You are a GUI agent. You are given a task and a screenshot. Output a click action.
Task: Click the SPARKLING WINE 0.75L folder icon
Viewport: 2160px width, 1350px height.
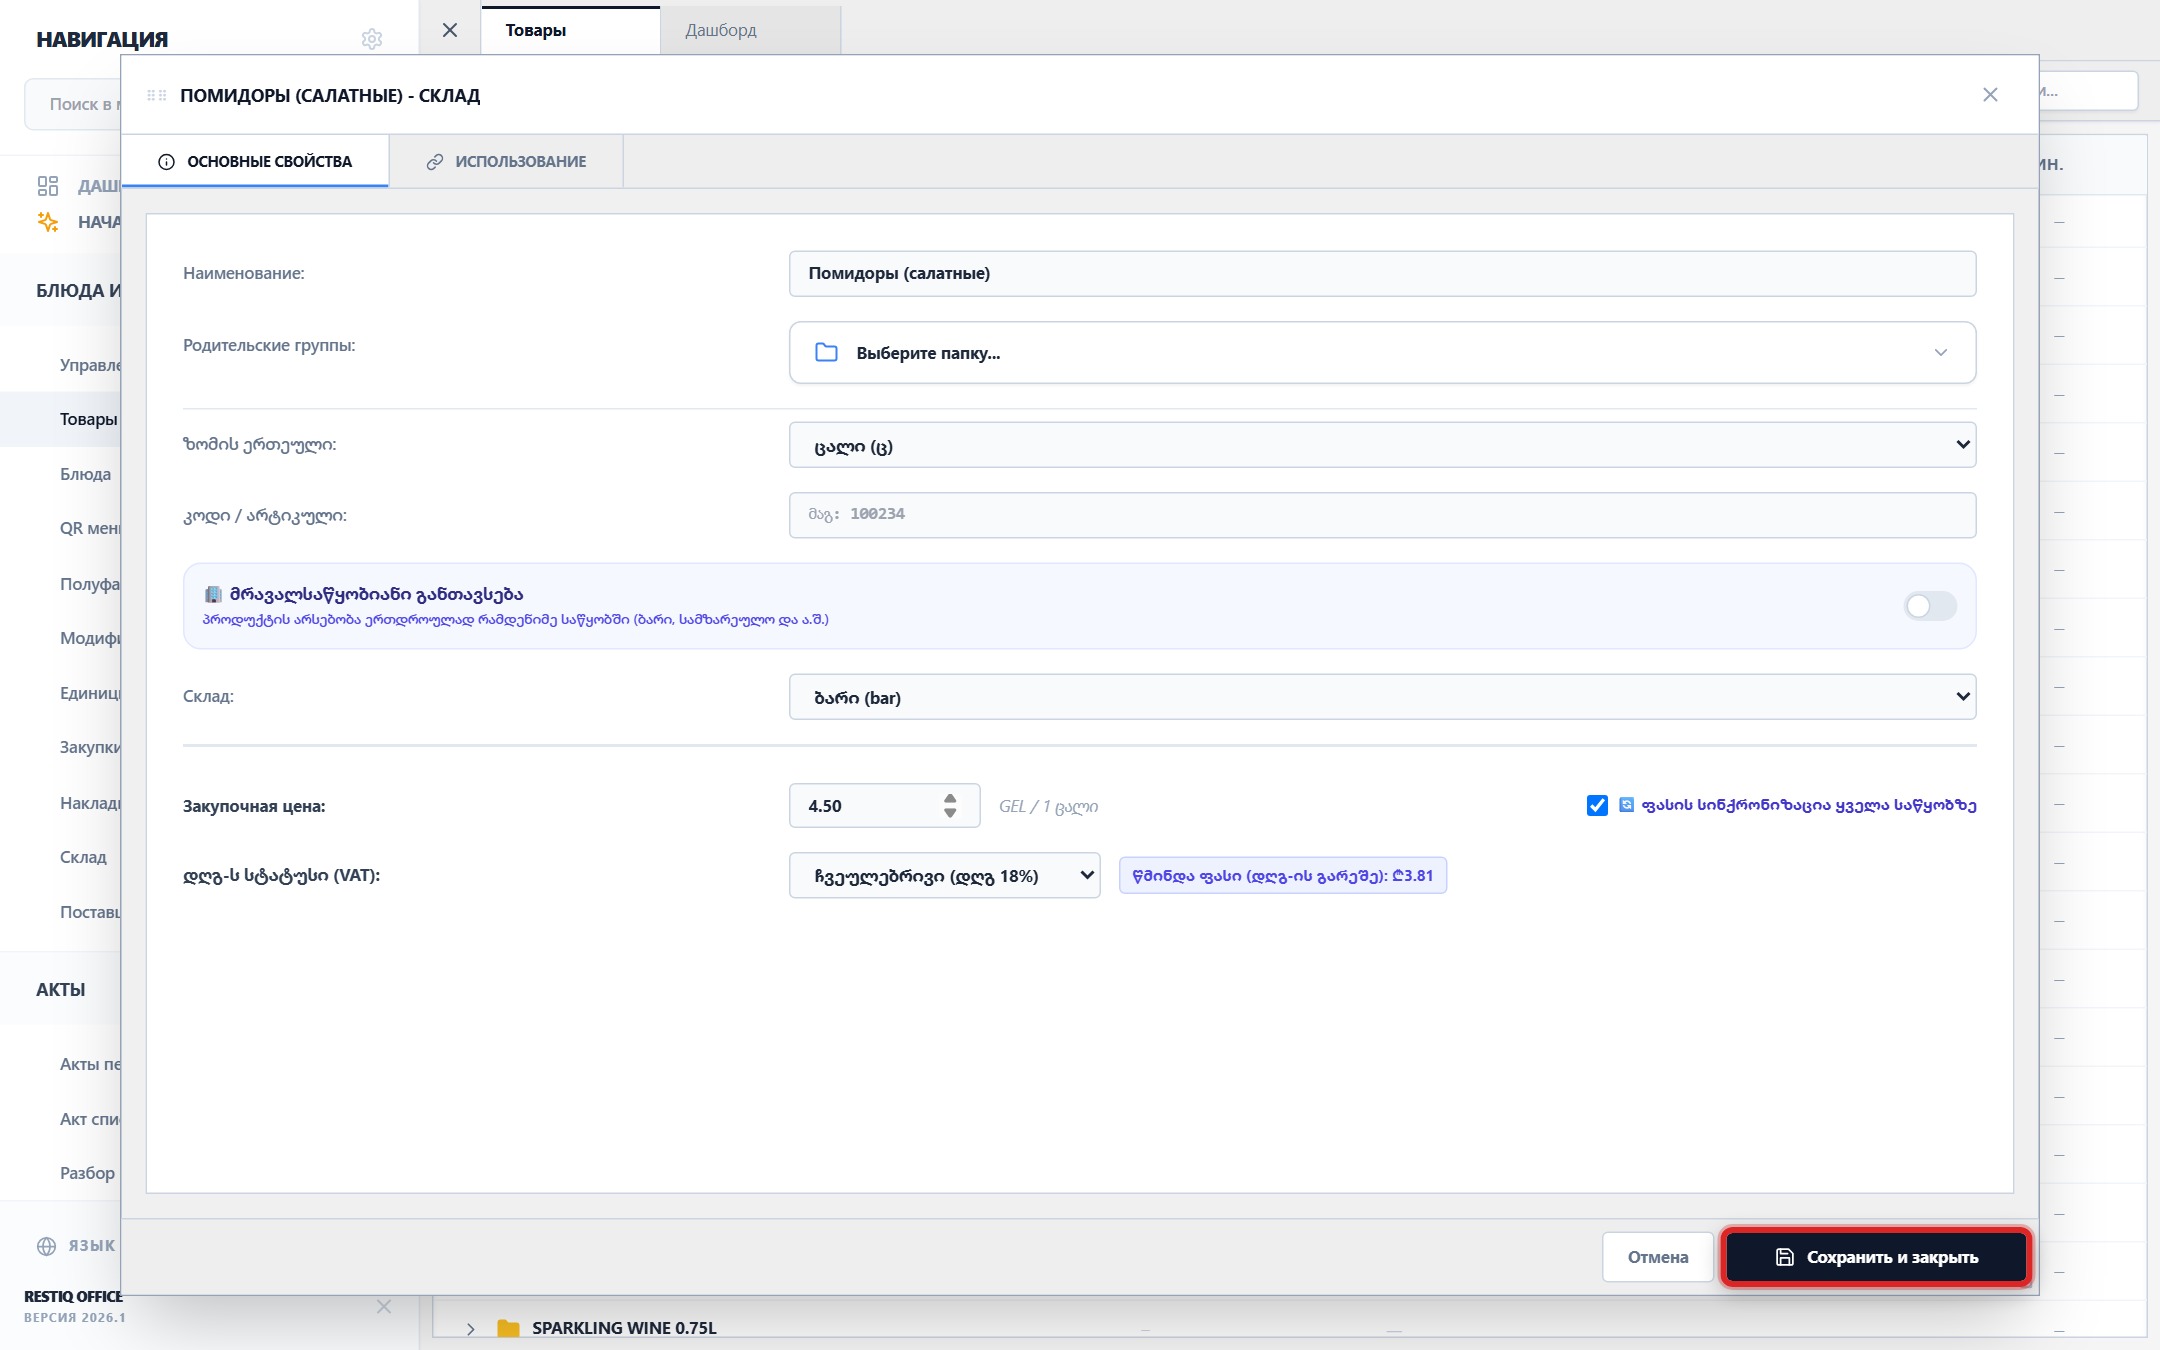pyautogui.click(x=508, y=1328)
